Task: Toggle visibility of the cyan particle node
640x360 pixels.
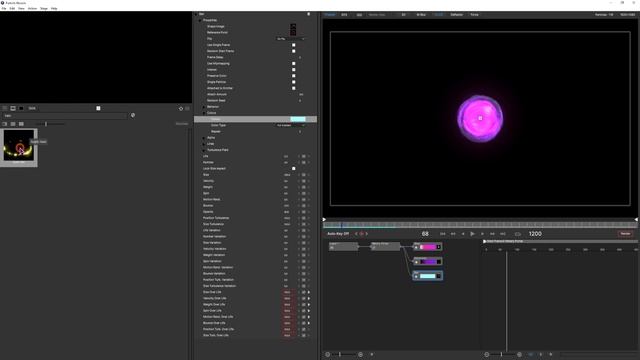Action: point(416,277)
